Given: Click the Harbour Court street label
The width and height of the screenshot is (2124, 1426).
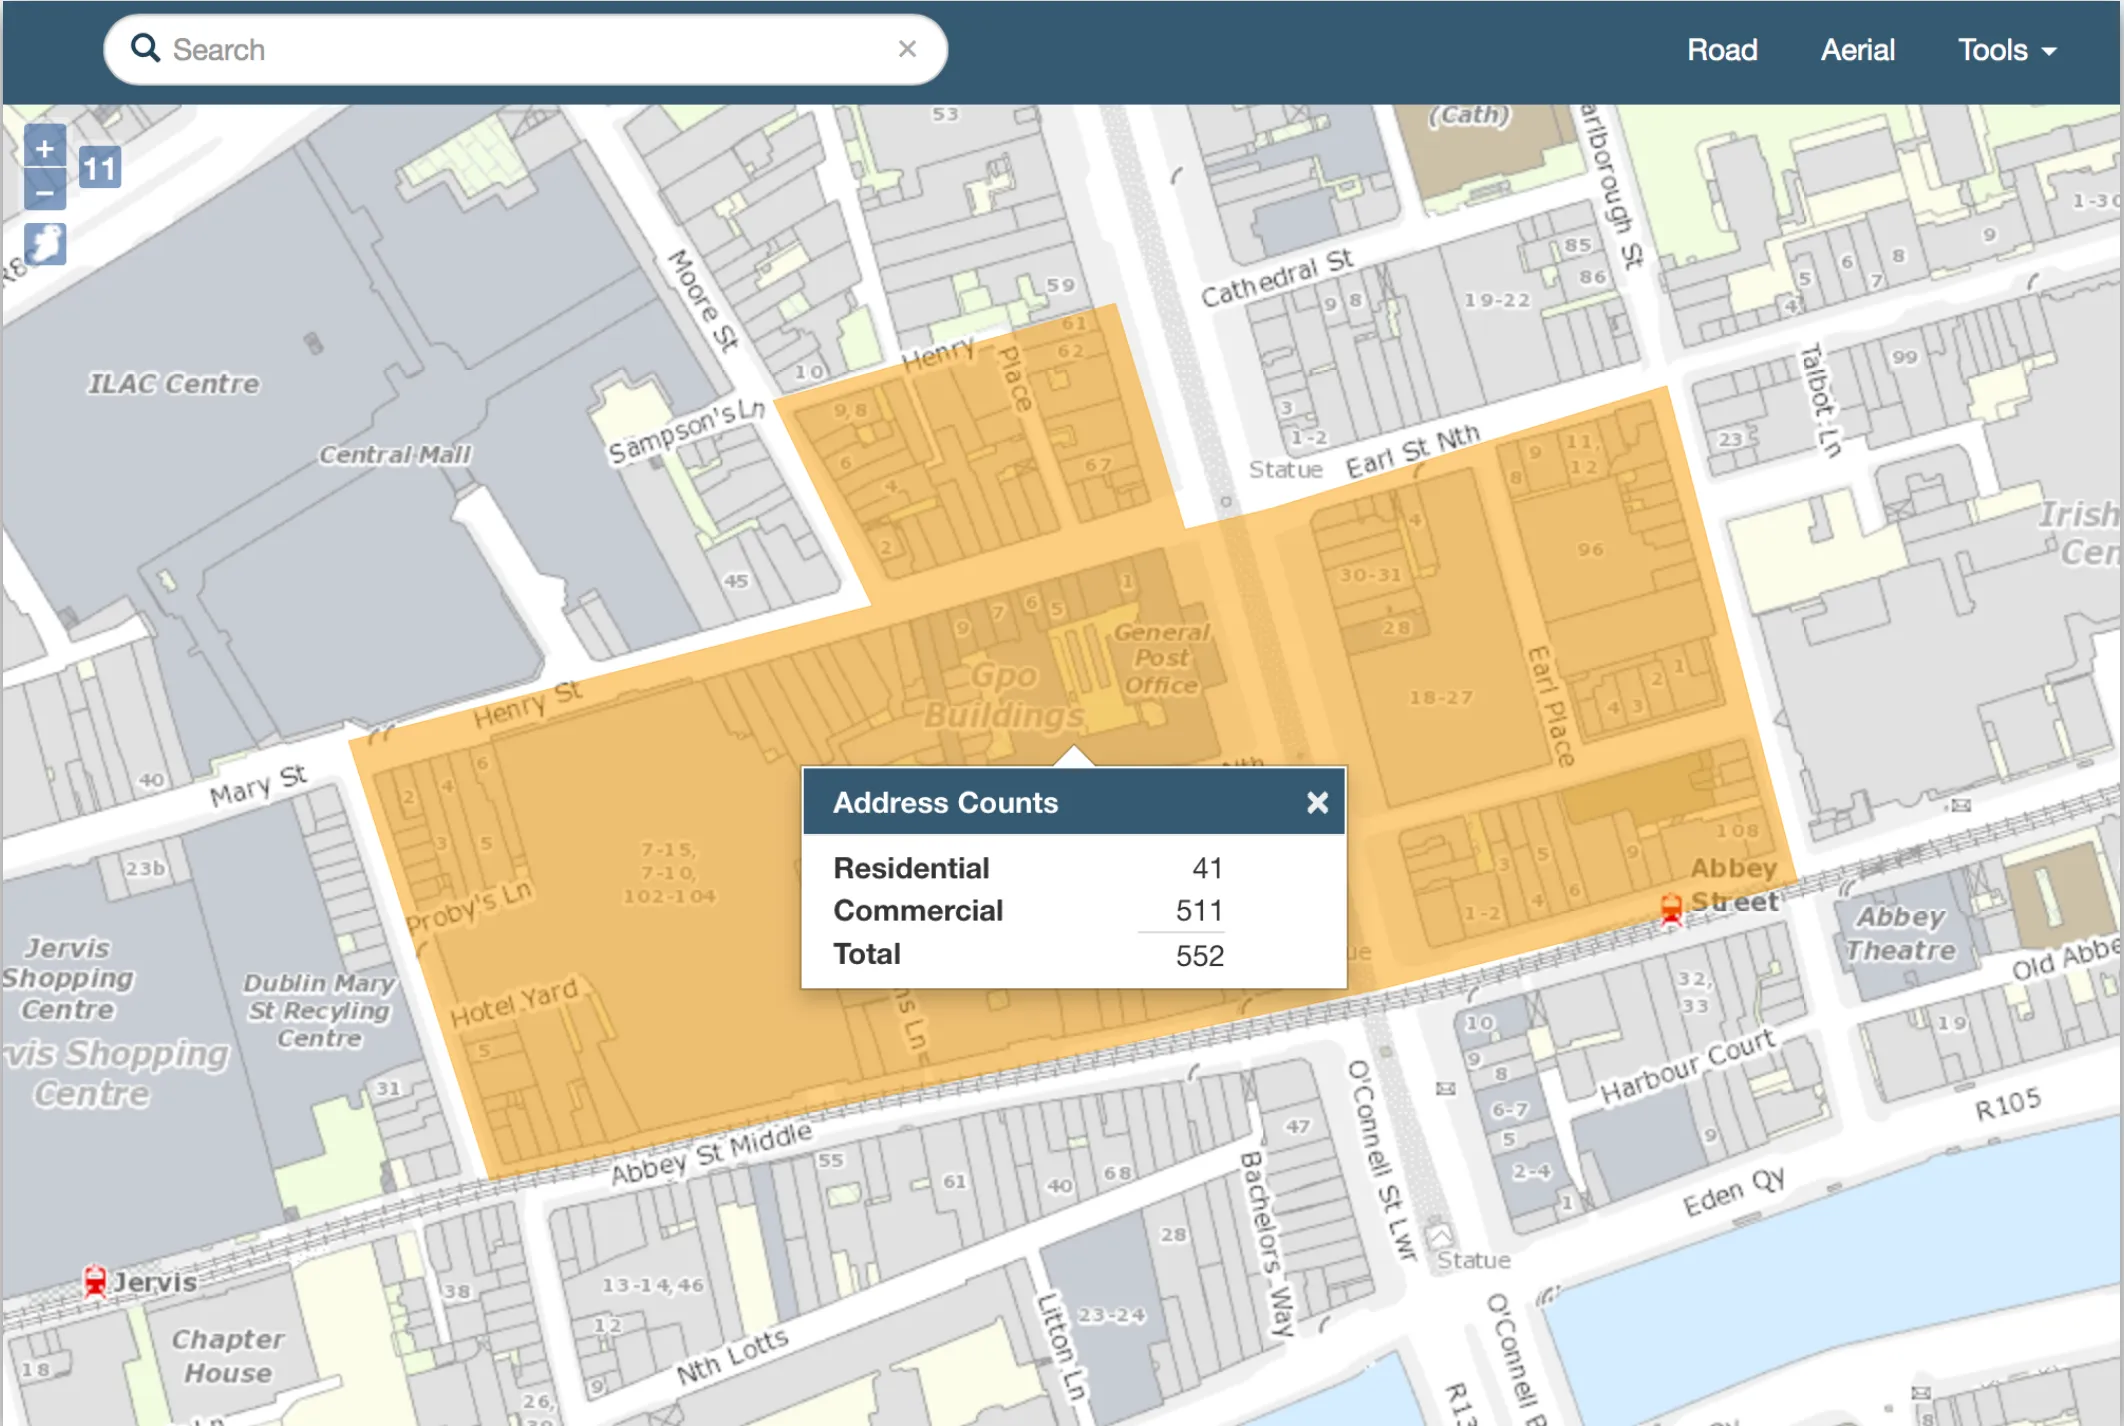Looking at the screenshot, I should tap(1688, 1066).
